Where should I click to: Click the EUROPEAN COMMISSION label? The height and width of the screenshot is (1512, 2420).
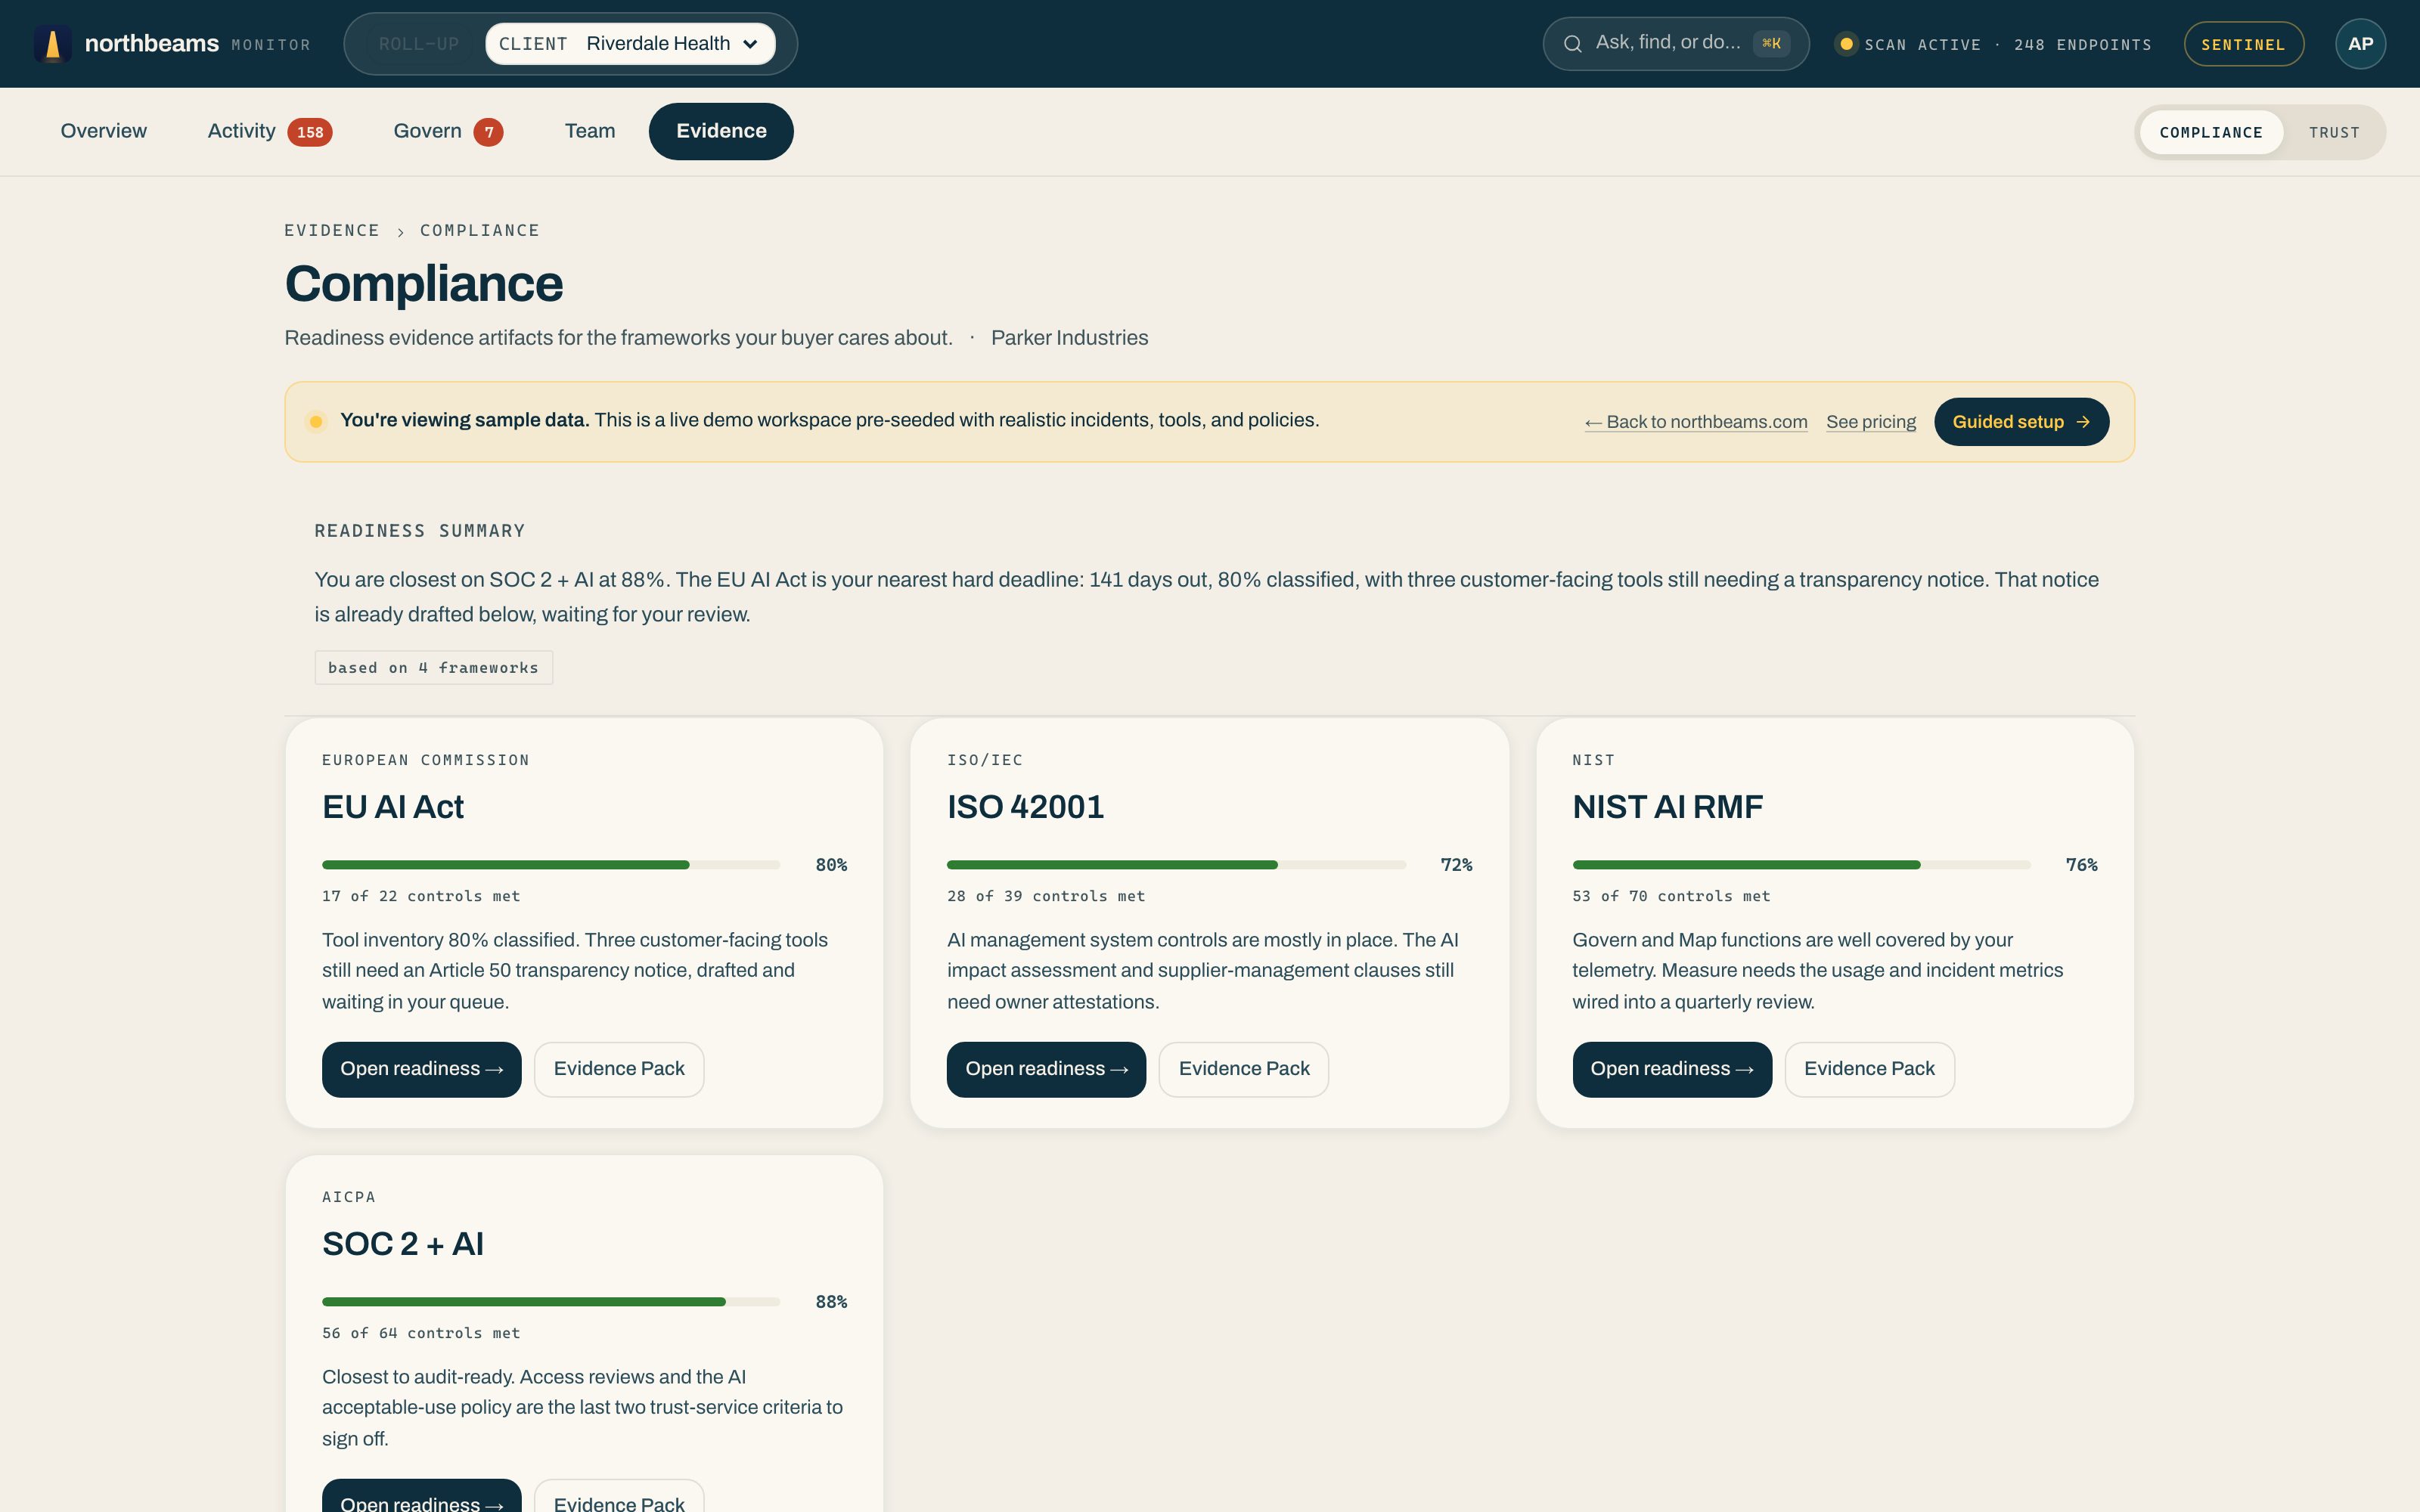pos(426,760)
